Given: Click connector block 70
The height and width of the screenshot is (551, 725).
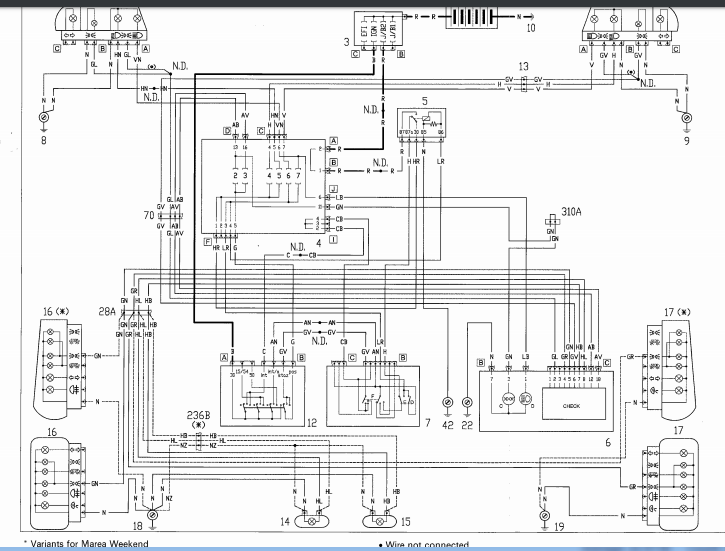Looking at the screenshot, I should tap(173, 214).
